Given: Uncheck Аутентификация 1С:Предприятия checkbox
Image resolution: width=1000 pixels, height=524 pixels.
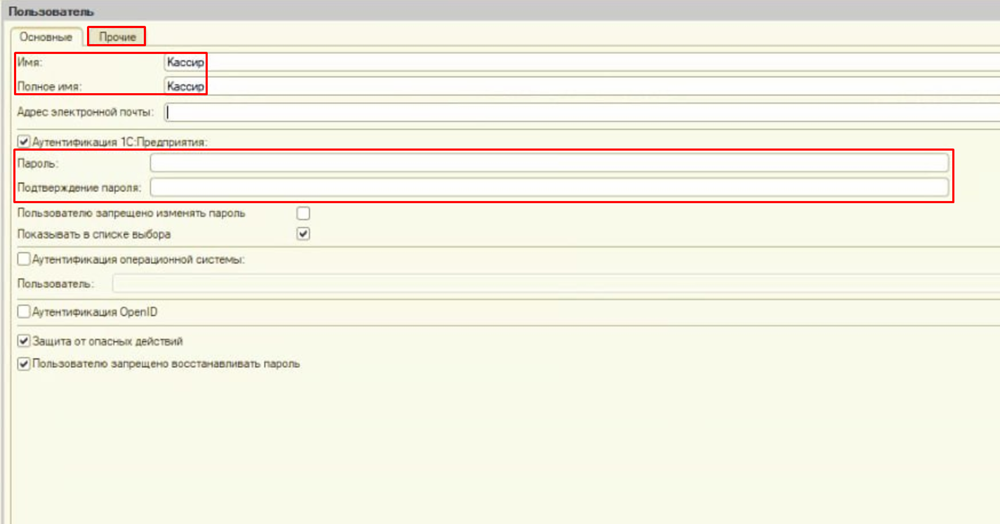Looking at the screenshot, I should click(24, 142).
